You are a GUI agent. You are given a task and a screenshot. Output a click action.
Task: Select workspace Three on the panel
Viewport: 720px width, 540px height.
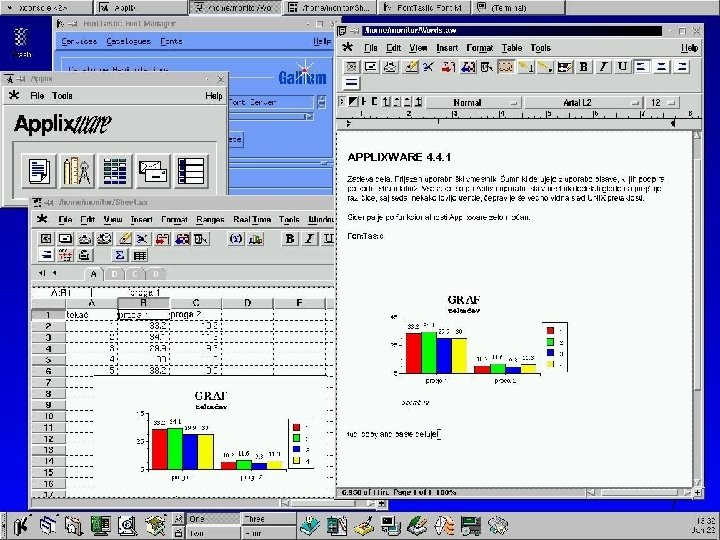click(269, 519)
